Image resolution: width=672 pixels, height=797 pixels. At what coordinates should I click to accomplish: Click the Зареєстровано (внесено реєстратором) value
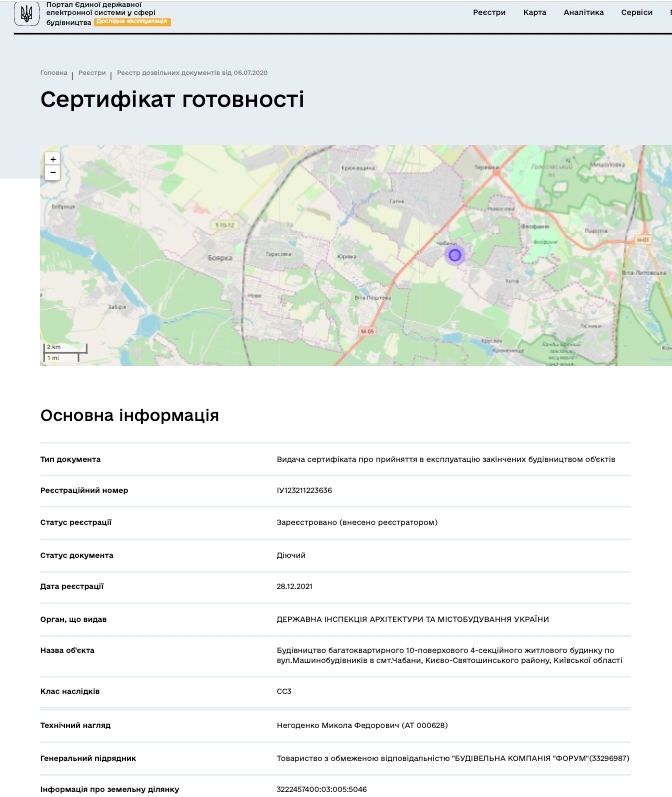(x=357, y=522)
